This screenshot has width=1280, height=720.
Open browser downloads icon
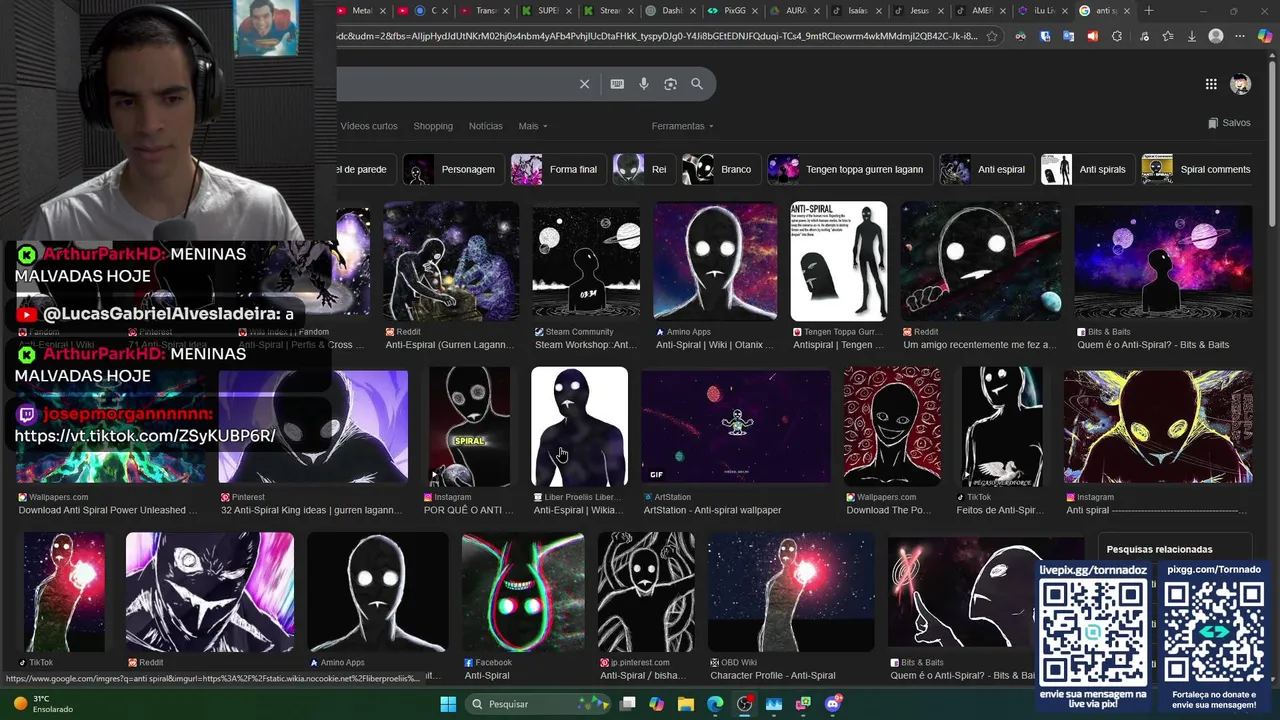coord(1191,36)
